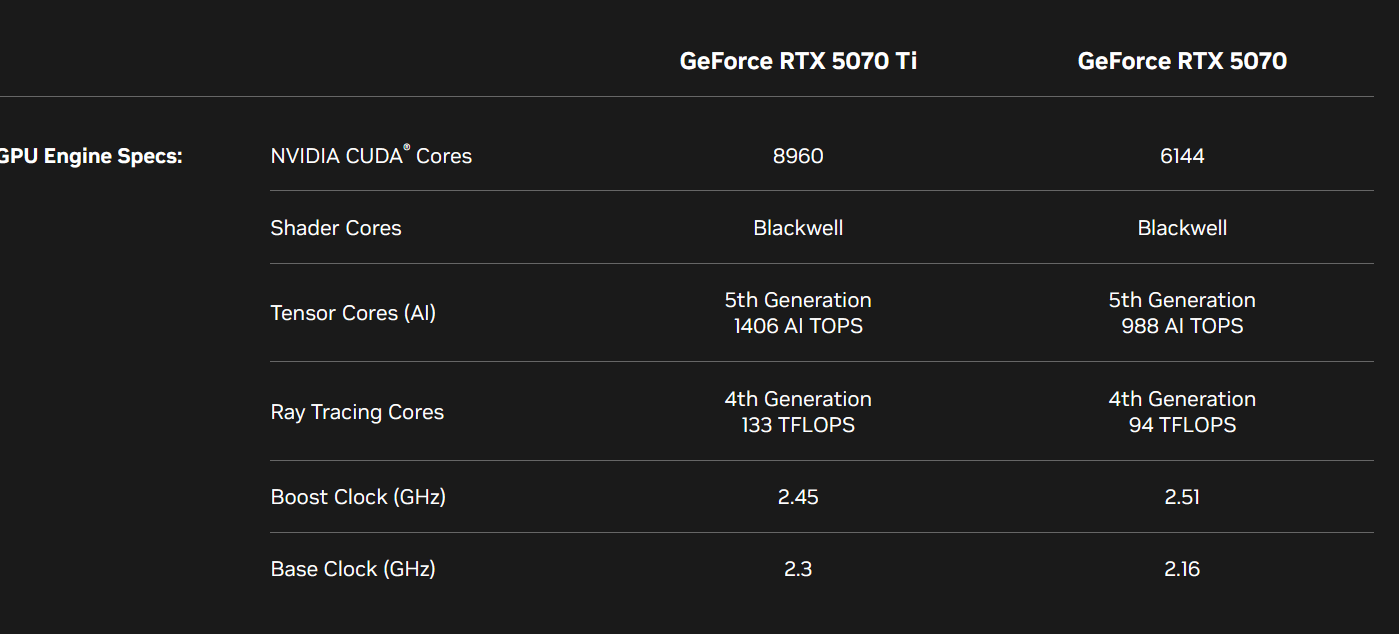Select the 133 TFLOPS ray tracing value
This screenshot has height=634, width=1399.
click(x=797, y=425)
